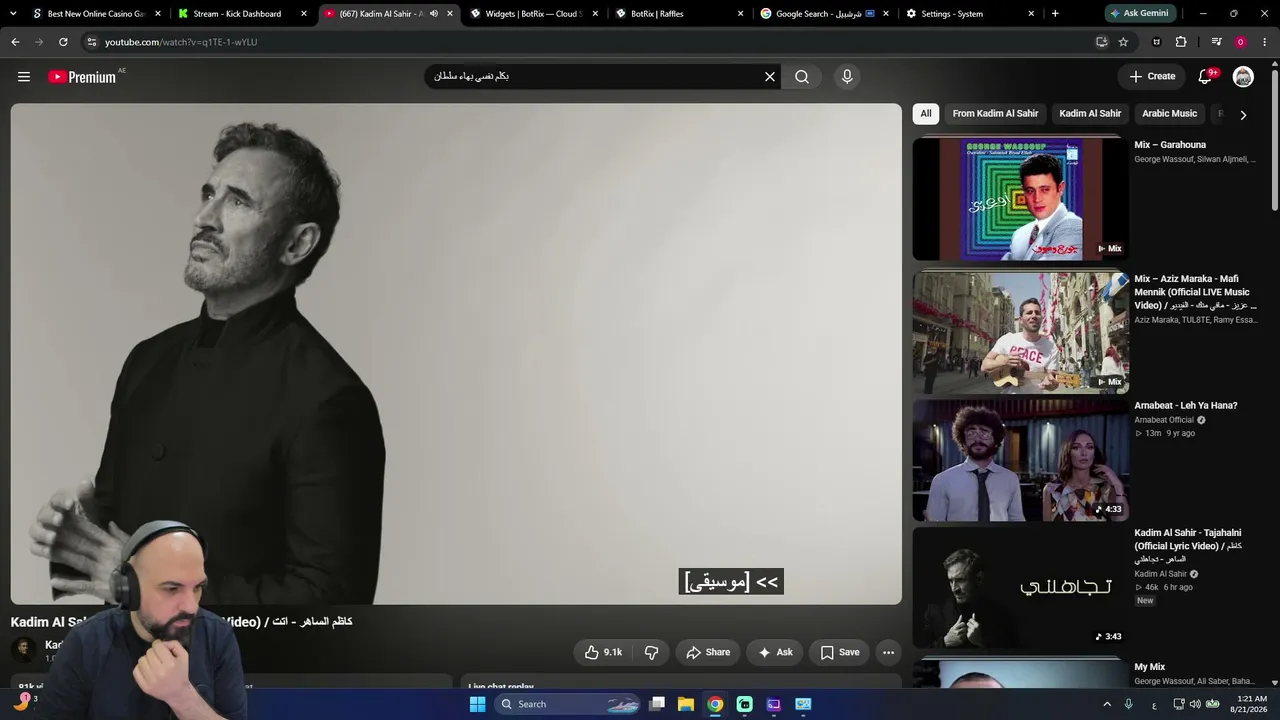Image resolution: width=1280 pixels, height=720 pixels.
Task: Click the YouTube search magnifier button
Action: 802,77
